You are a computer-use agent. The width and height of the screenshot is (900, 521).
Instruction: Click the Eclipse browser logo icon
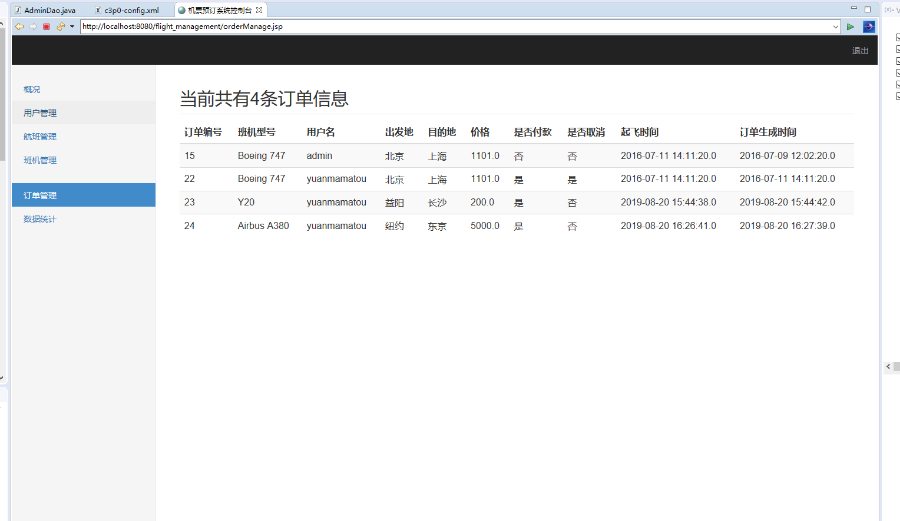pos(869,26)
